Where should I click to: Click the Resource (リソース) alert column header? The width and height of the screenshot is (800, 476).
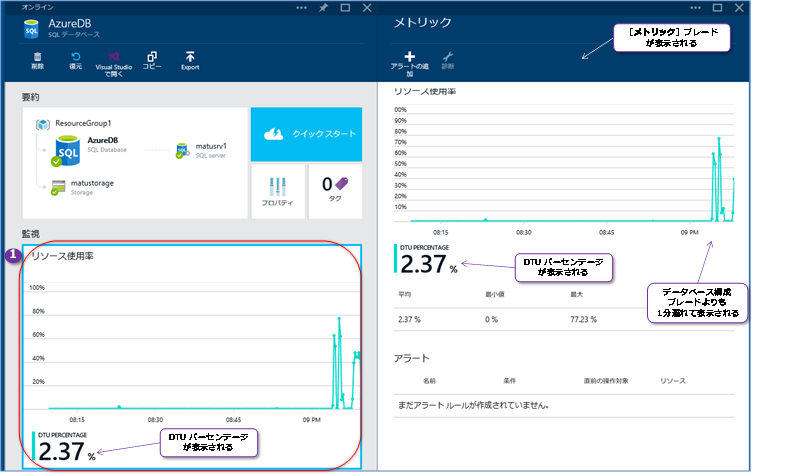coord(673,381)
